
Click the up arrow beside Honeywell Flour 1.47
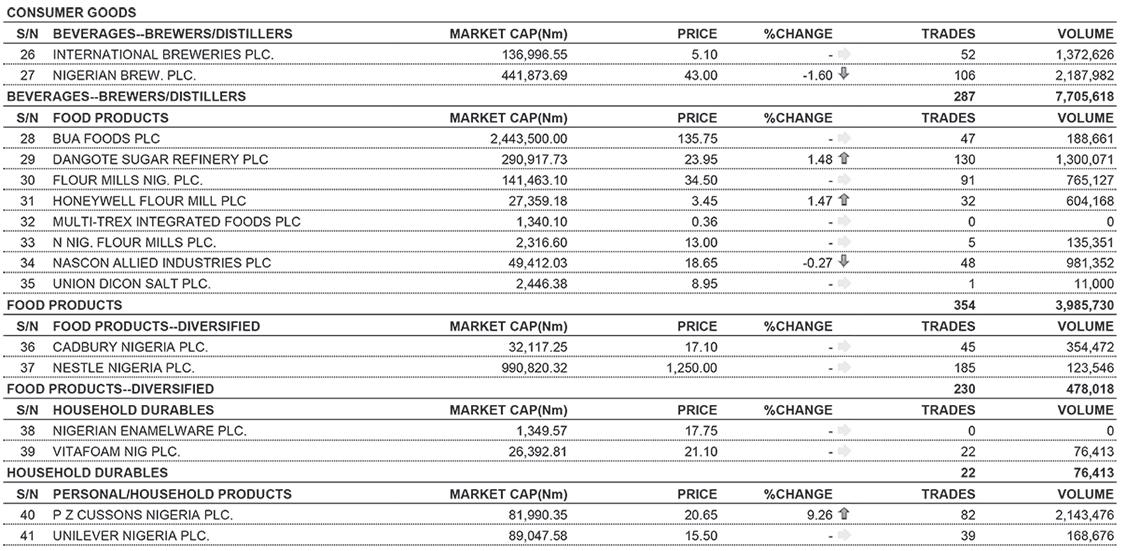tap(844, 200)
